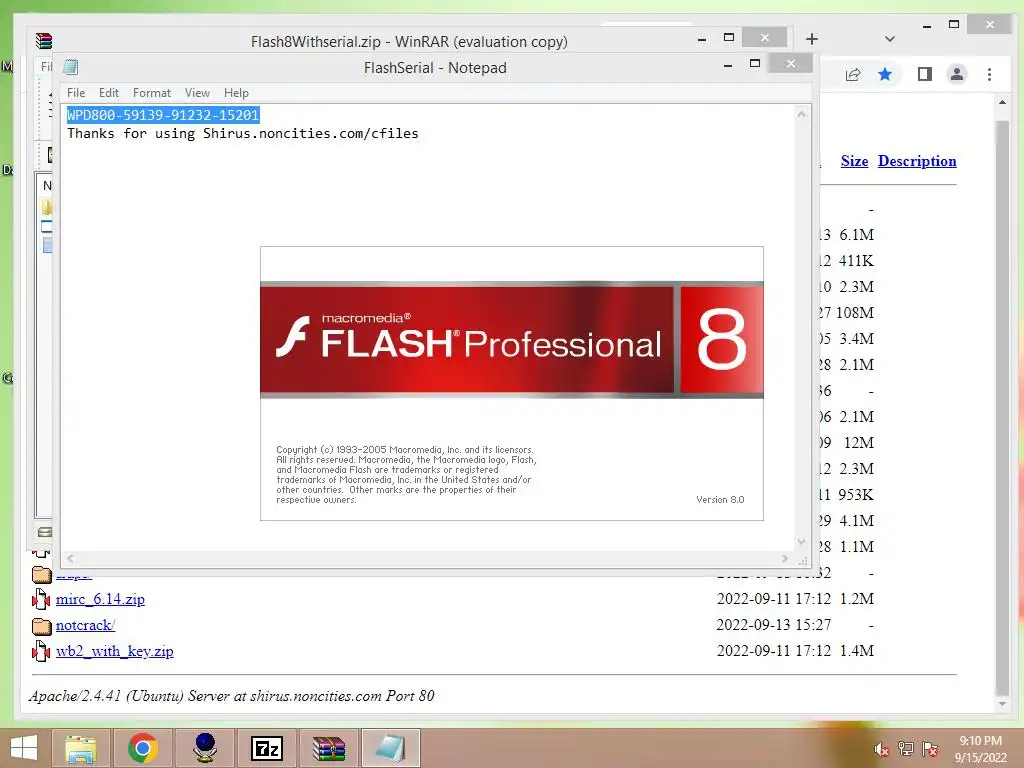Sort the directory listing by Description
Viewport: 1024px width, 768px height.
(917, 161)
